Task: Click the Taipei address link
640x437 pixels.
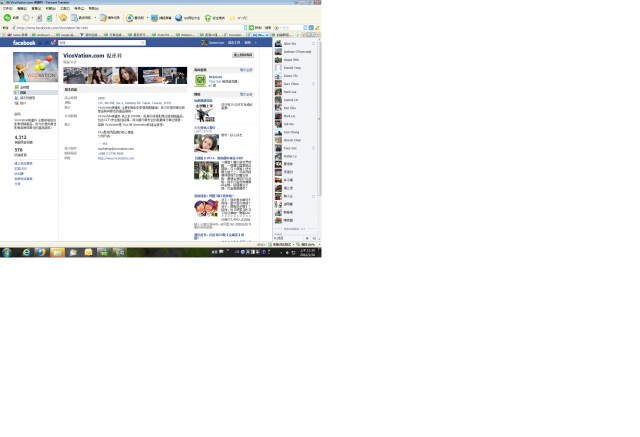Action: pyautogui.click(x=134, y=103)
